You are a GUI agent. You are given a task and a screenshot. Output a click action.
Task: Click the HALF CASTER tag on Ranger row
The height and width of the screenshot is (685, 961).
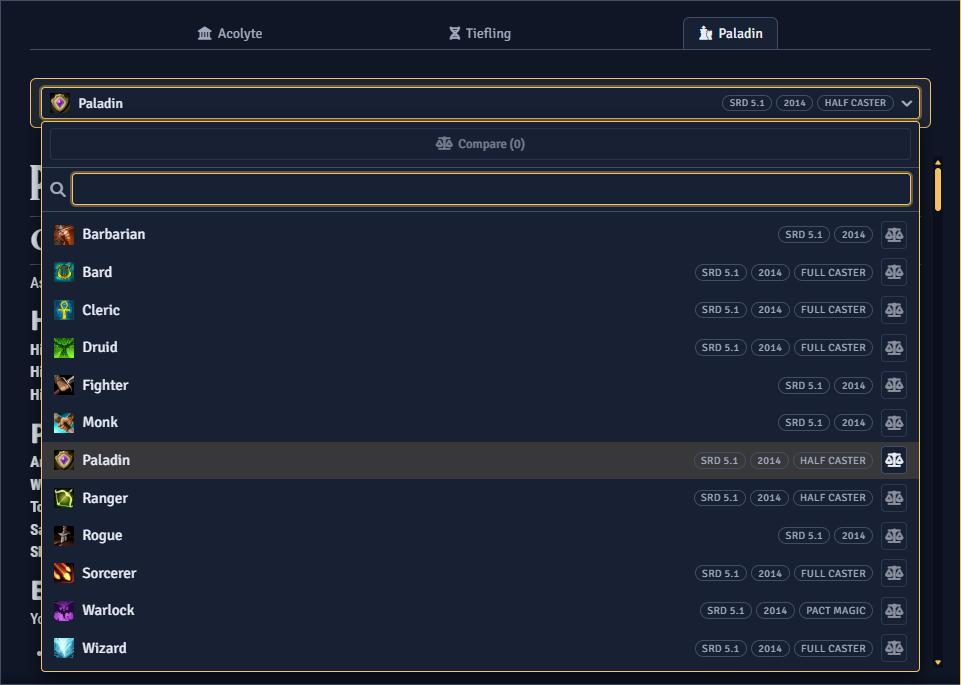coord(832,498)
